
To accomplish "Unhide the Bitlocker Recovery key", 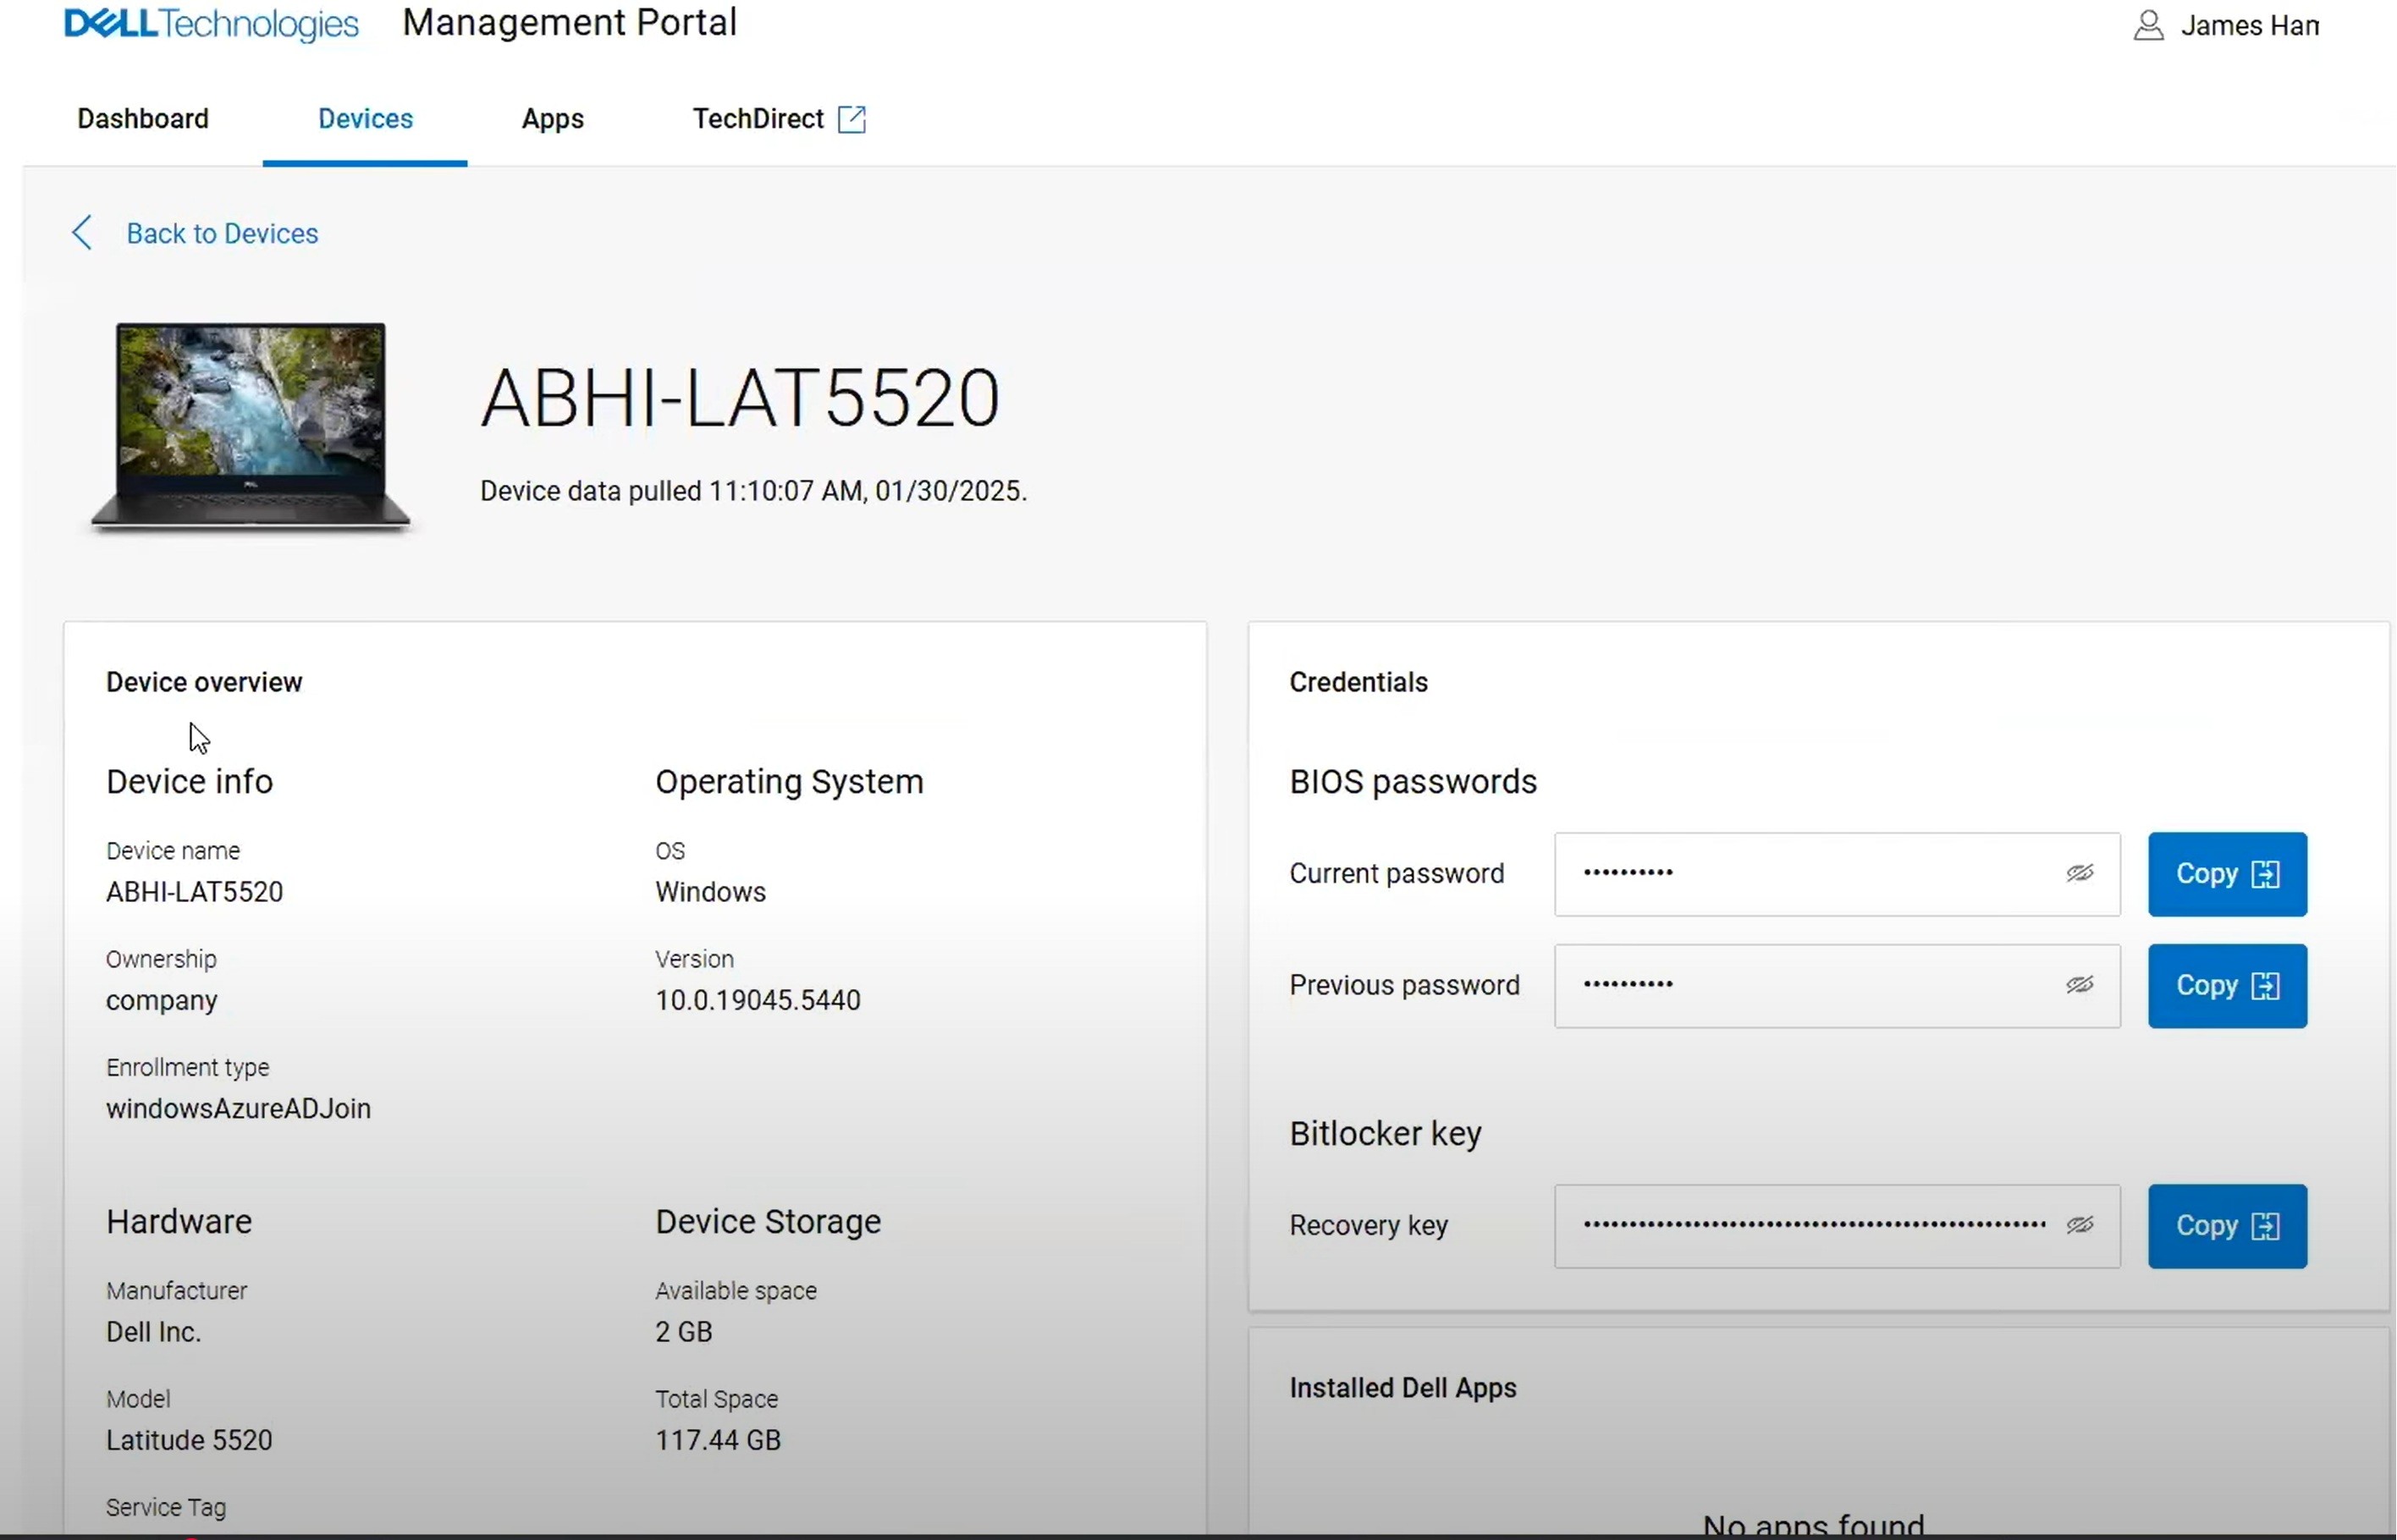I will tap(2080, 1225).
